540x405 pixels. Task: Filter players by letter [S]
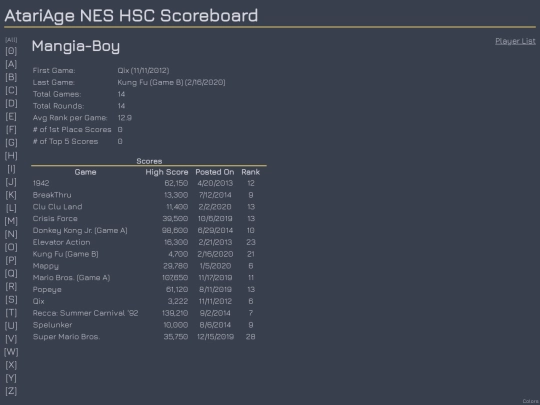point(11,300)
